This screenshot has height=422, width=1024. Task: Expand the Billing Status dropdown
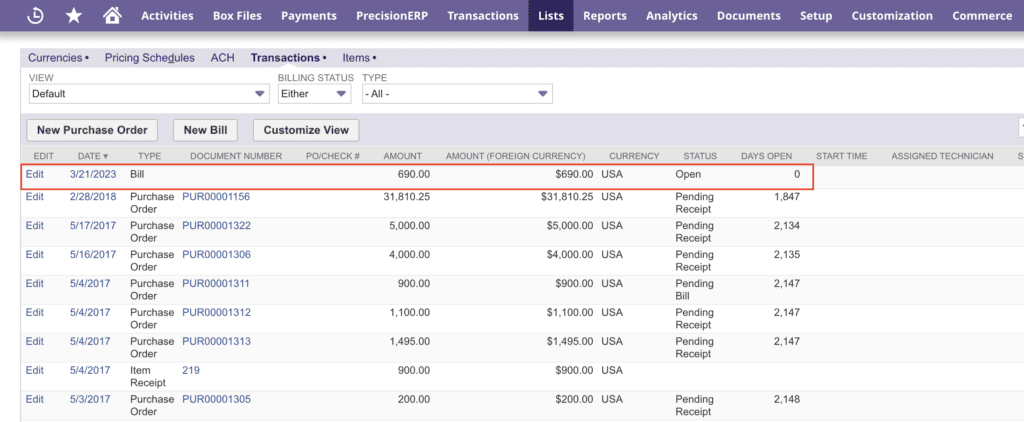(x=314, y=94)
